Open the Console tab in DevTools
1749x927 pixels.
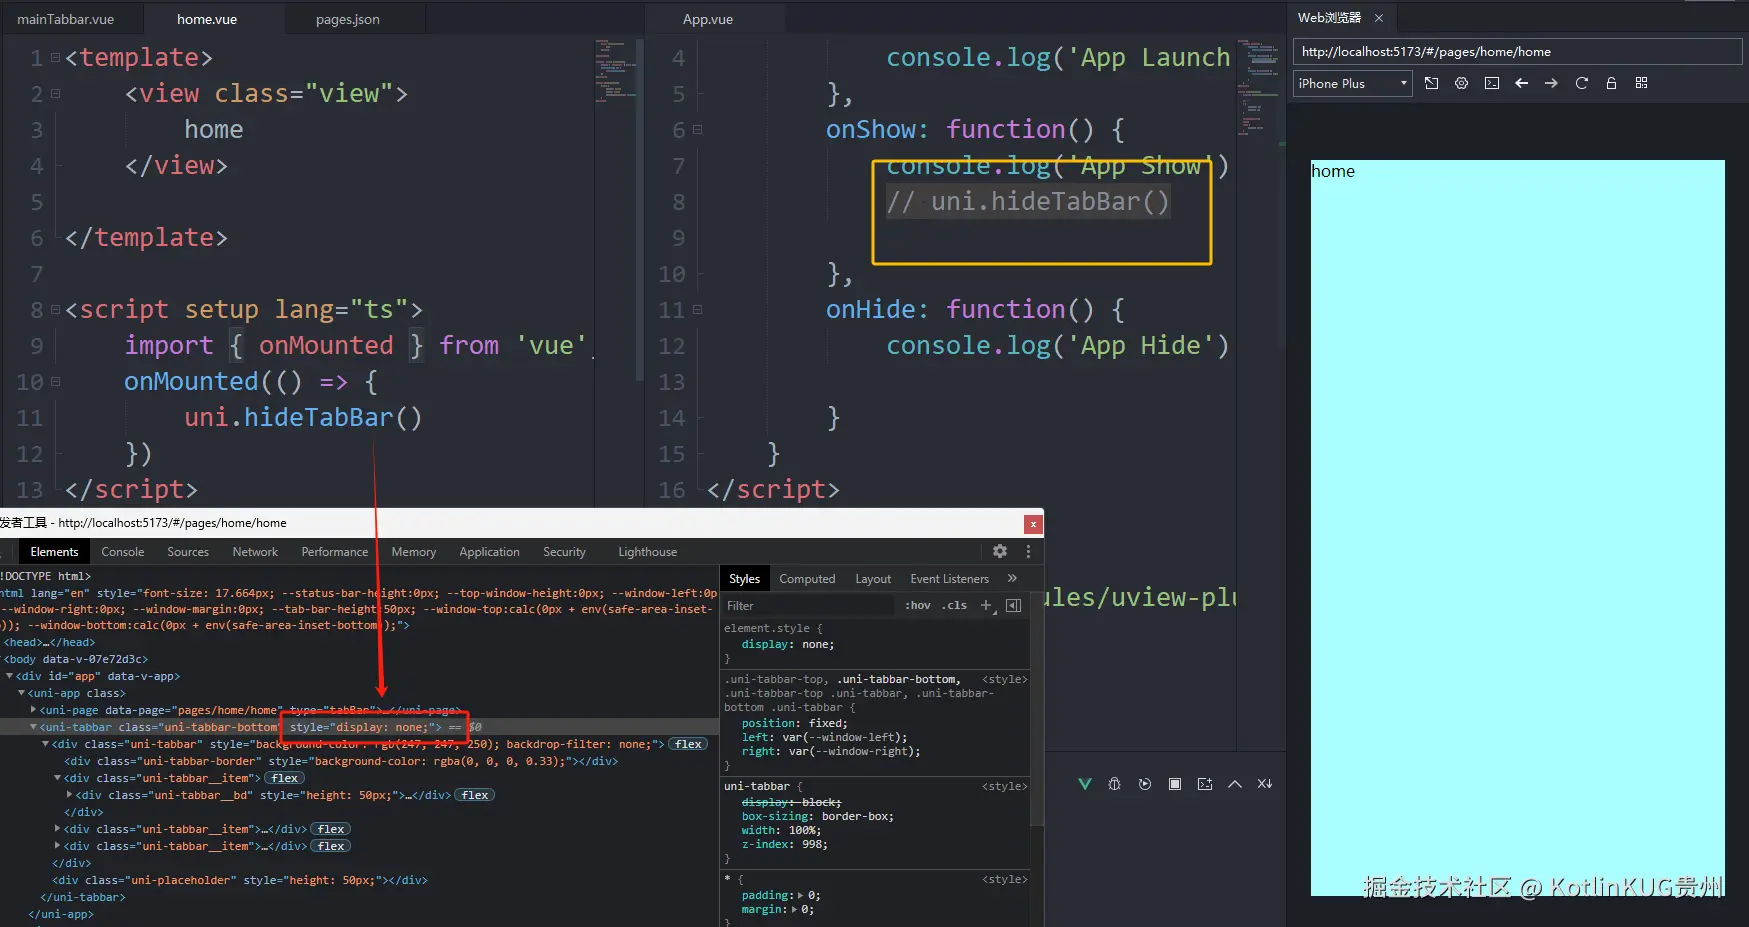(123, 552)
